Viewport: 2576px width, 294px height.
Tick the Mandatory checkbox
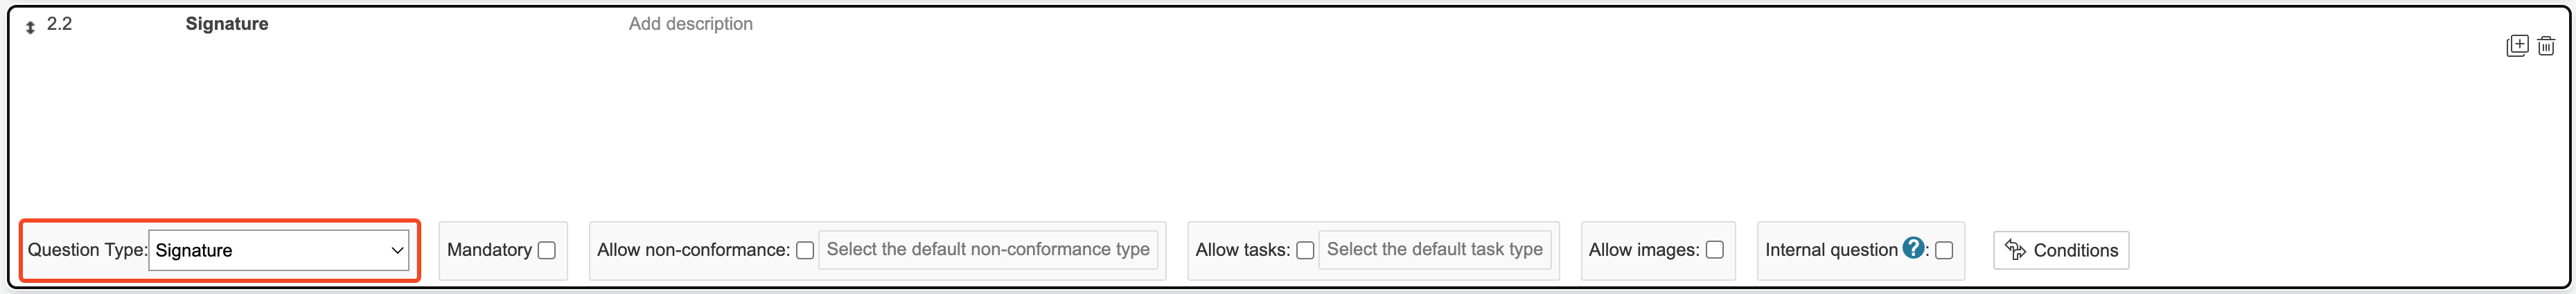pyautogui.click(x=547, y=250)
